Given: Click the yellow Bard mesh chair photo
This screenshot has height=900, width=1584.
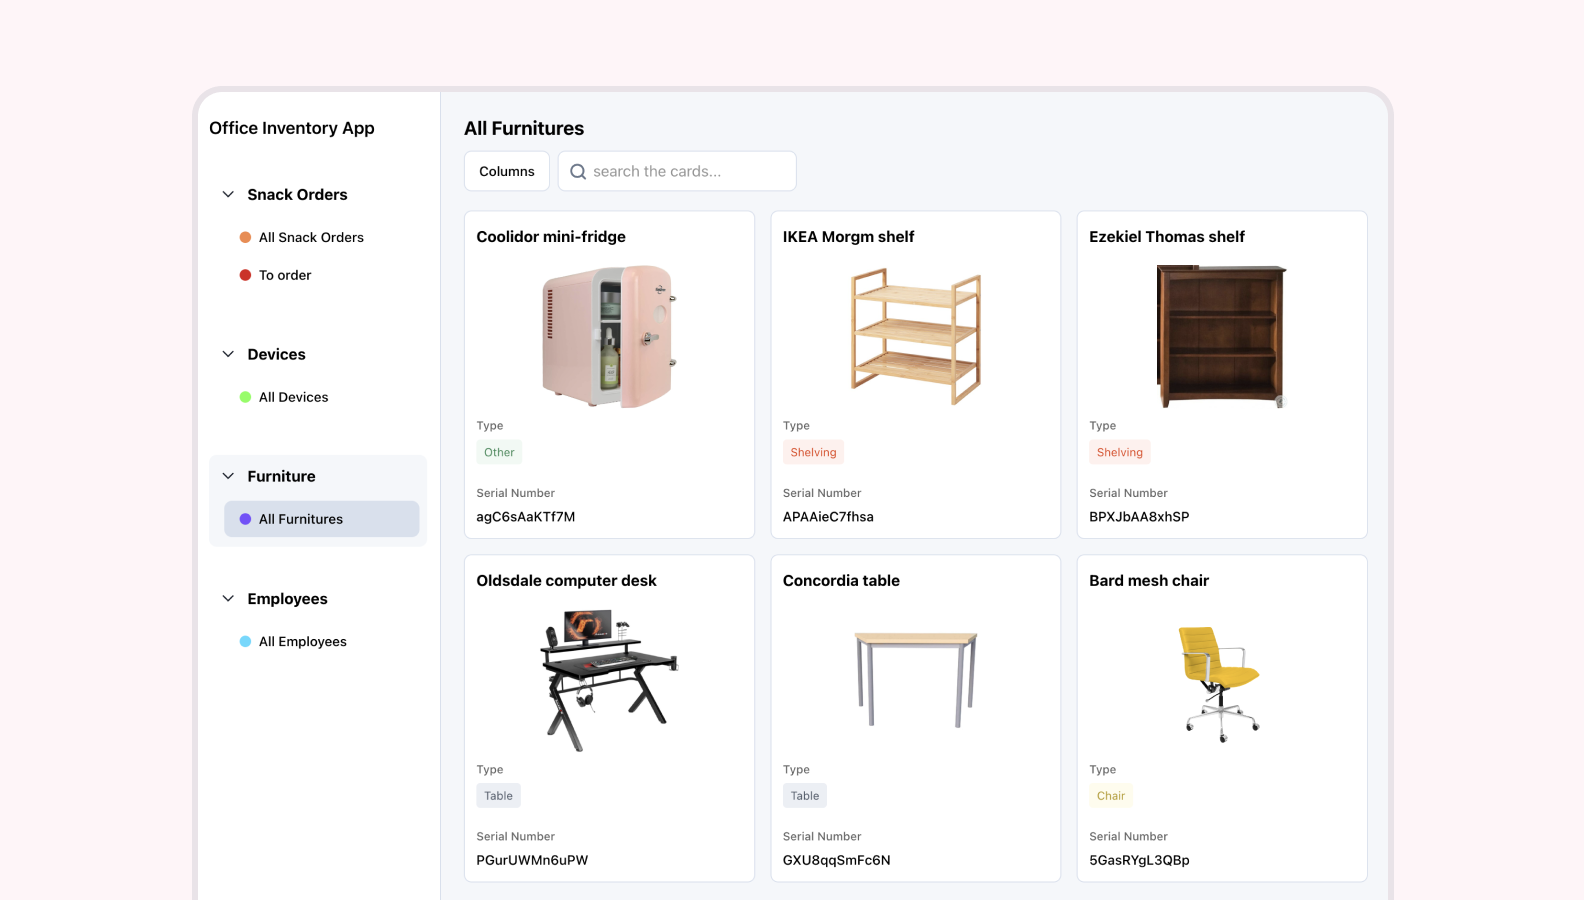Looking at the screenshot, I should (1221, 683).
